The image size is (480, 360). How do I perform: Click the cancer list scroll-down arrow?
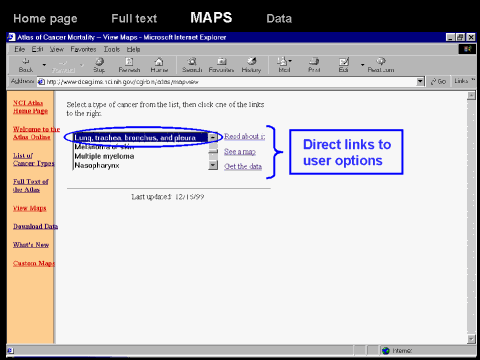[x=213, y=165]
